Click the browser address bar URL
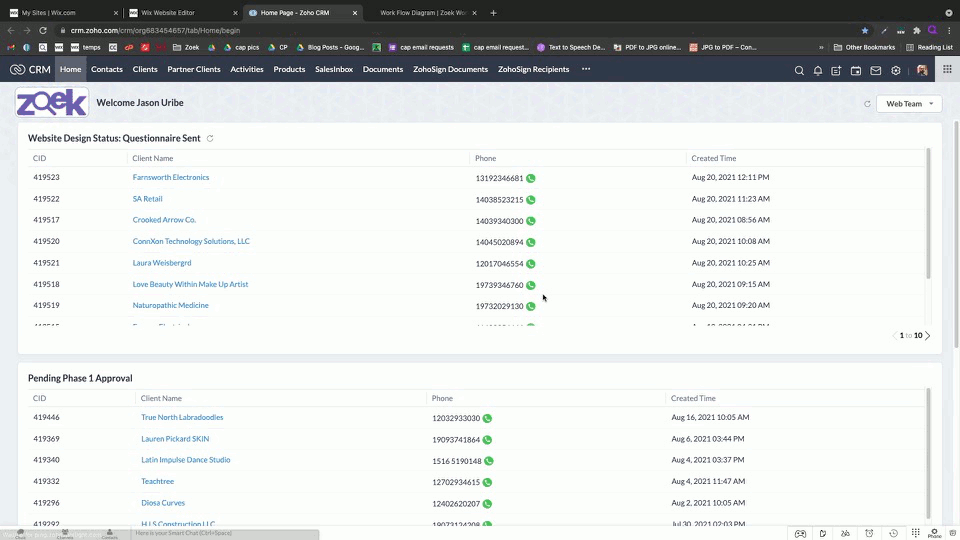The height and width of the screenshot is (540, 960). click(155, 31)
